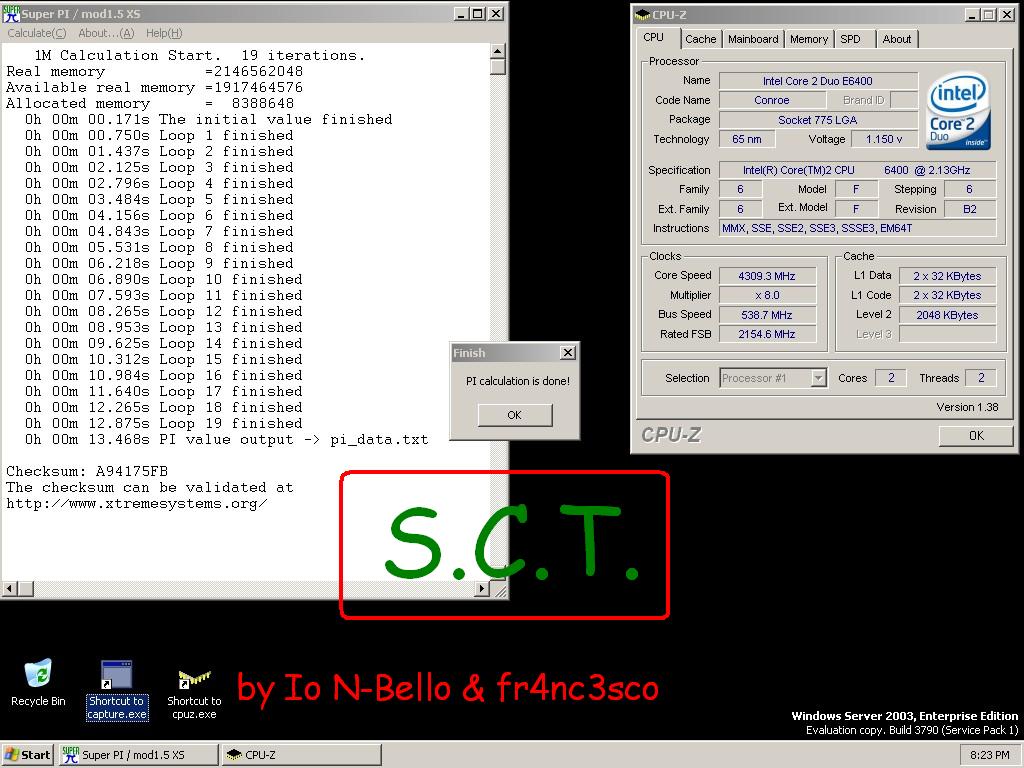Click the Bus Speed value '538.7 MHz'
Image resolution: width=1024 pixels, height=768 pixels.
767,315
